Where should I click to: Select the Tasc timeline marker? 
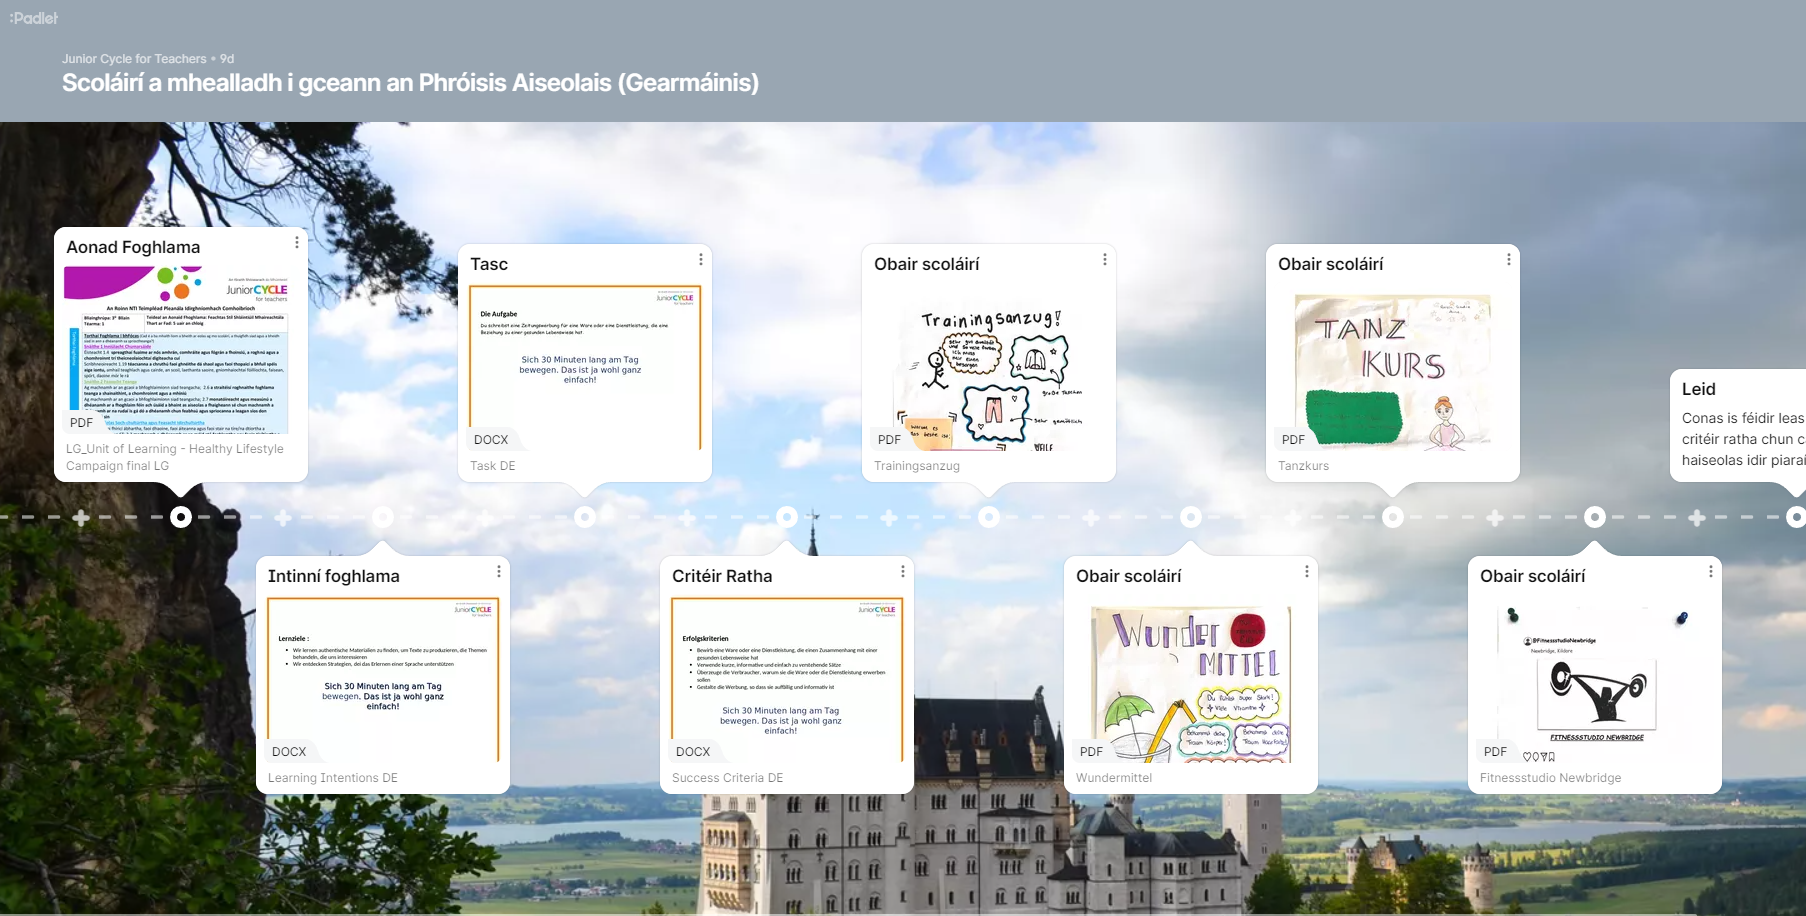[585, 517]
